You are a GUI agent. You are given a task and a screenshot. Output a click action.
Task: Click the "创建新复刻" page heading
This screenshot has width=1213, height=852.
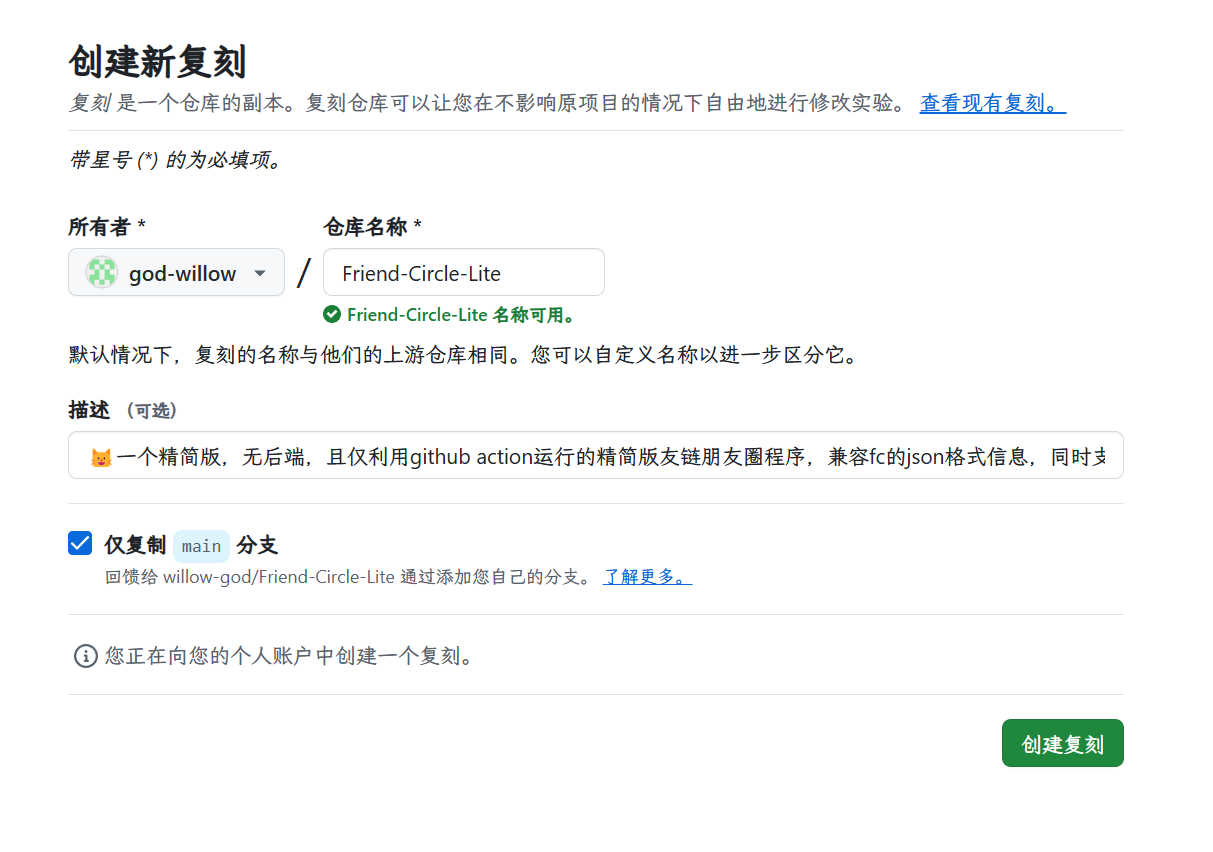click(x=157, y=62)
